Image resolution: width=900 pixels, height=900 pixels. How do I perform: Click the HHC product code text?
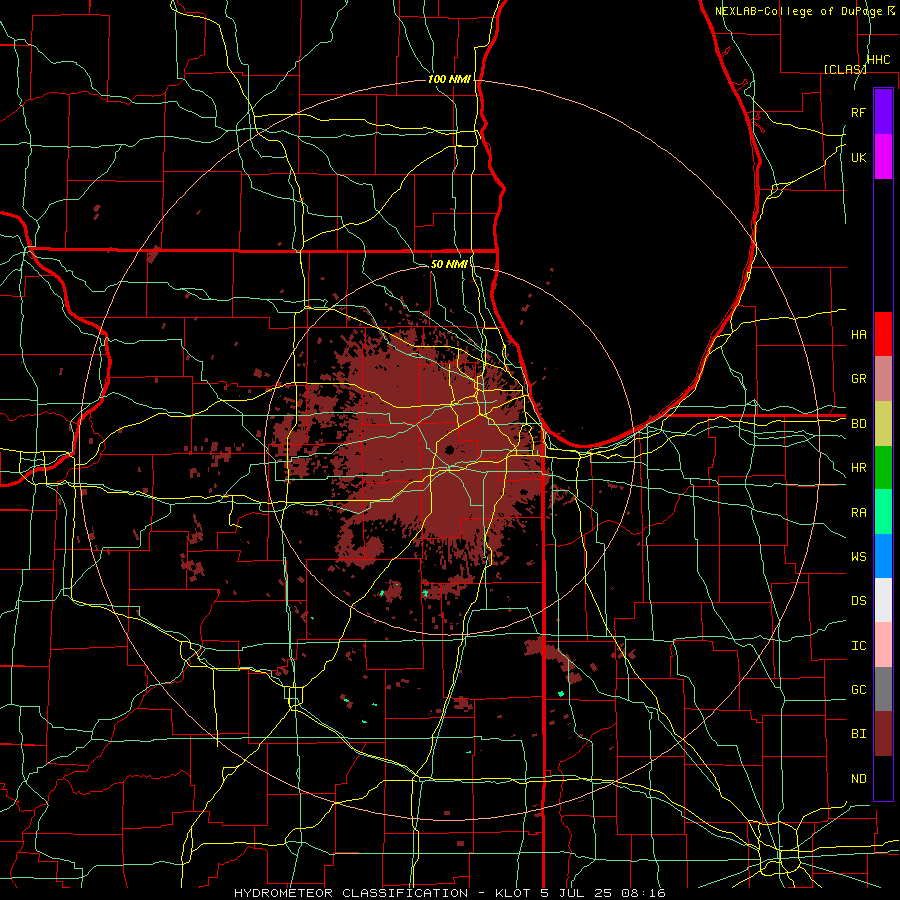point(878,60)
